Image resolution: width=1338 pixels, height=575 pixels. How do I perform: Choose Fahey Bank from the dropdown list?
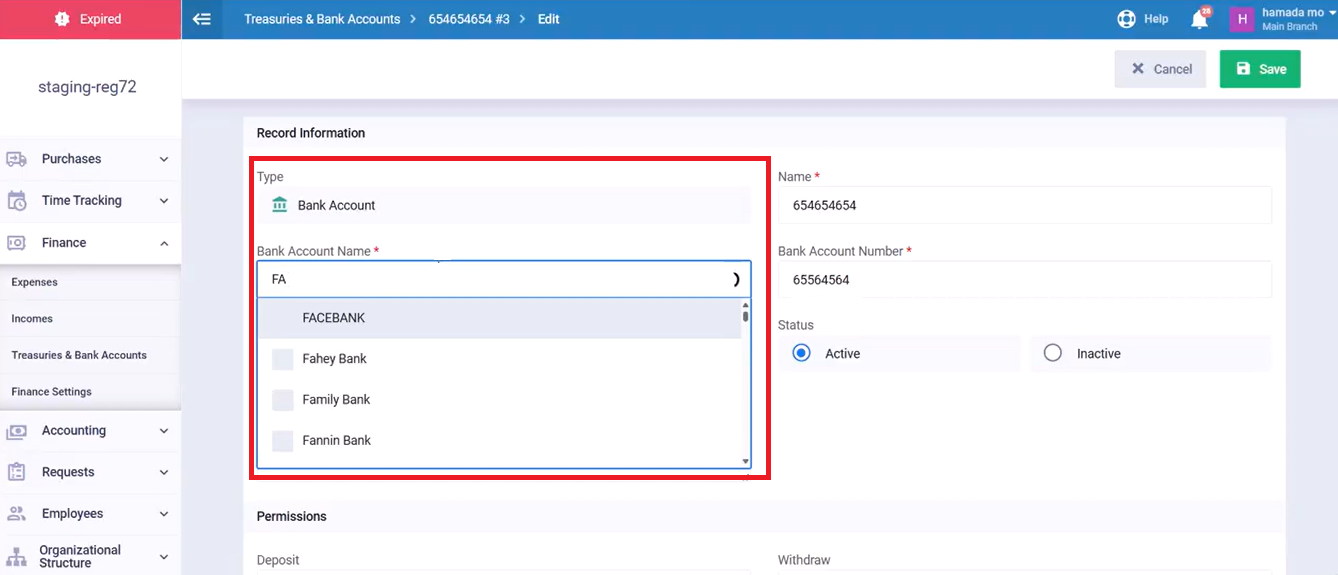point(335,359)
